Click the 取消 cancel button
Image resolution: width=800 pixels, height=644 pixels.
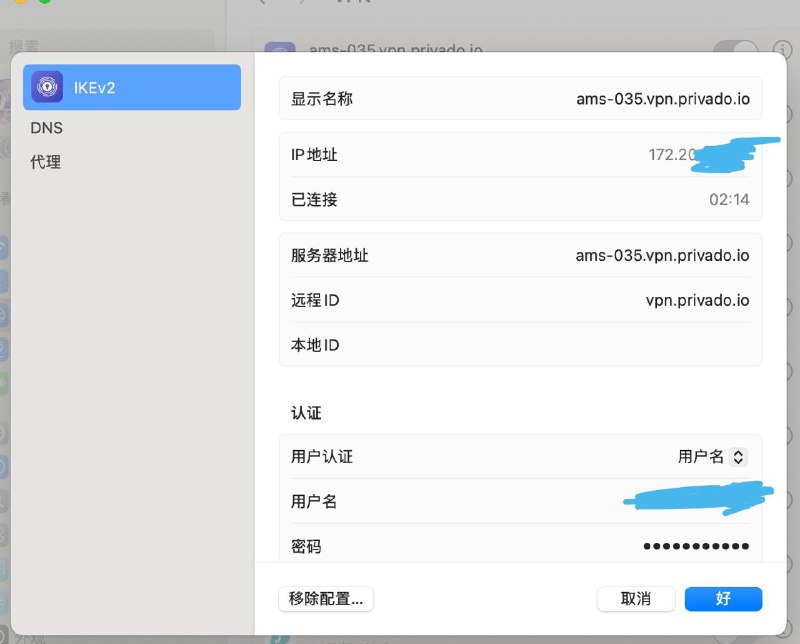(x=636, y=599)
